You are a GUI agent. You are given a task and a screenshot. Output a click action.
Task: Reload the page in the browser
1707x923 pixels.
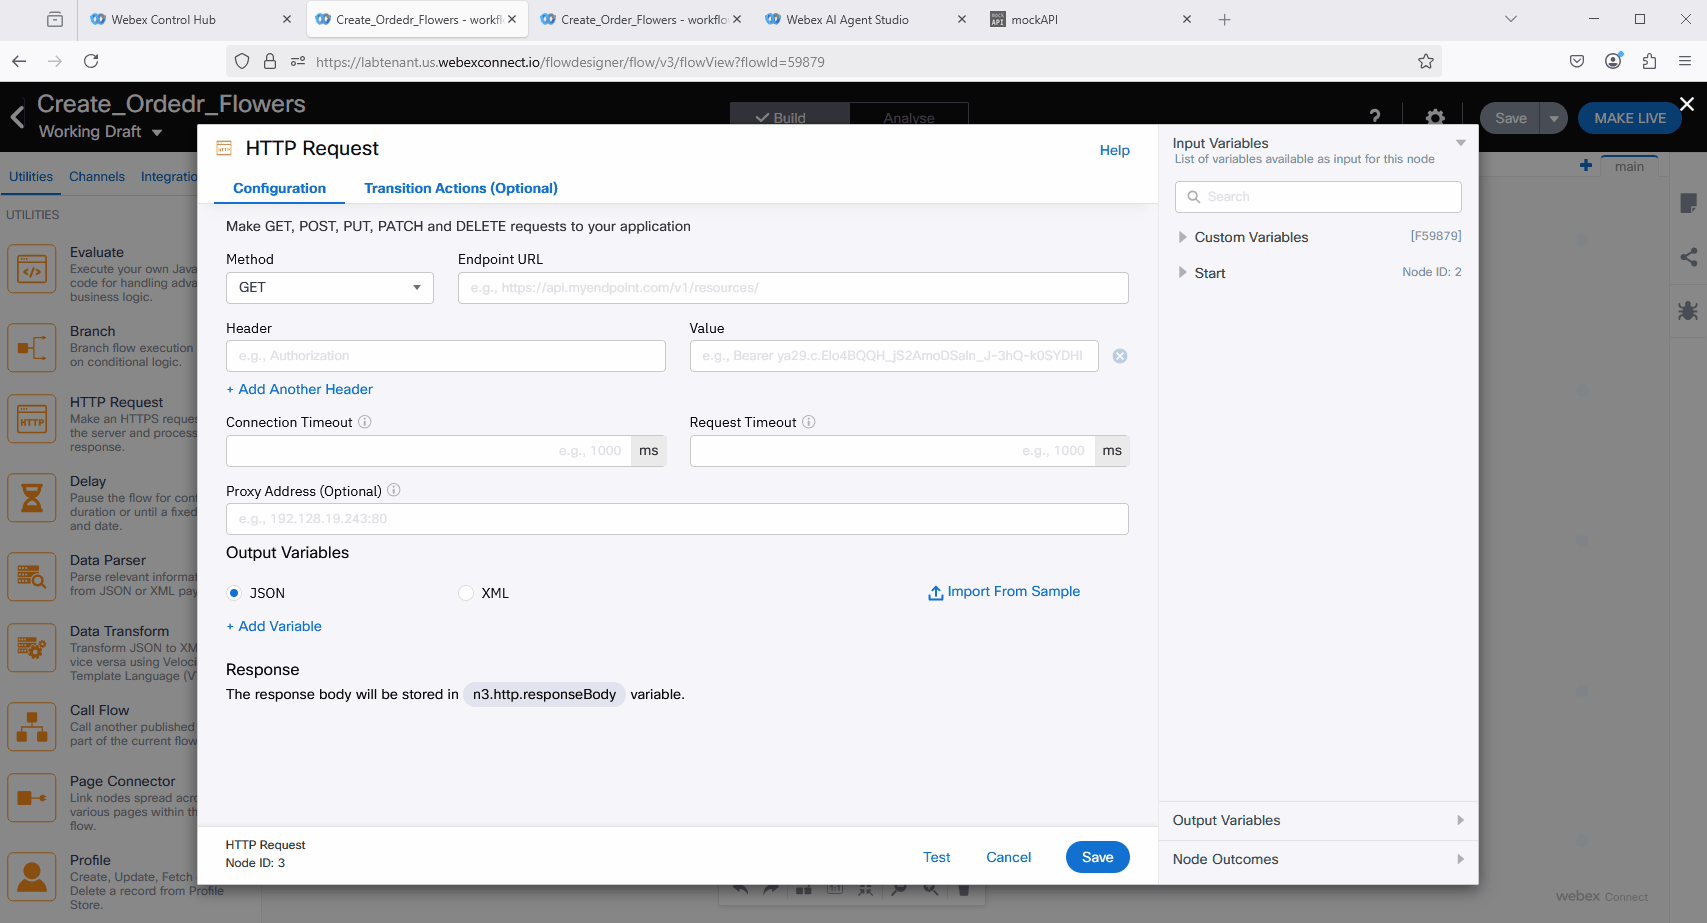coord(91,61)
